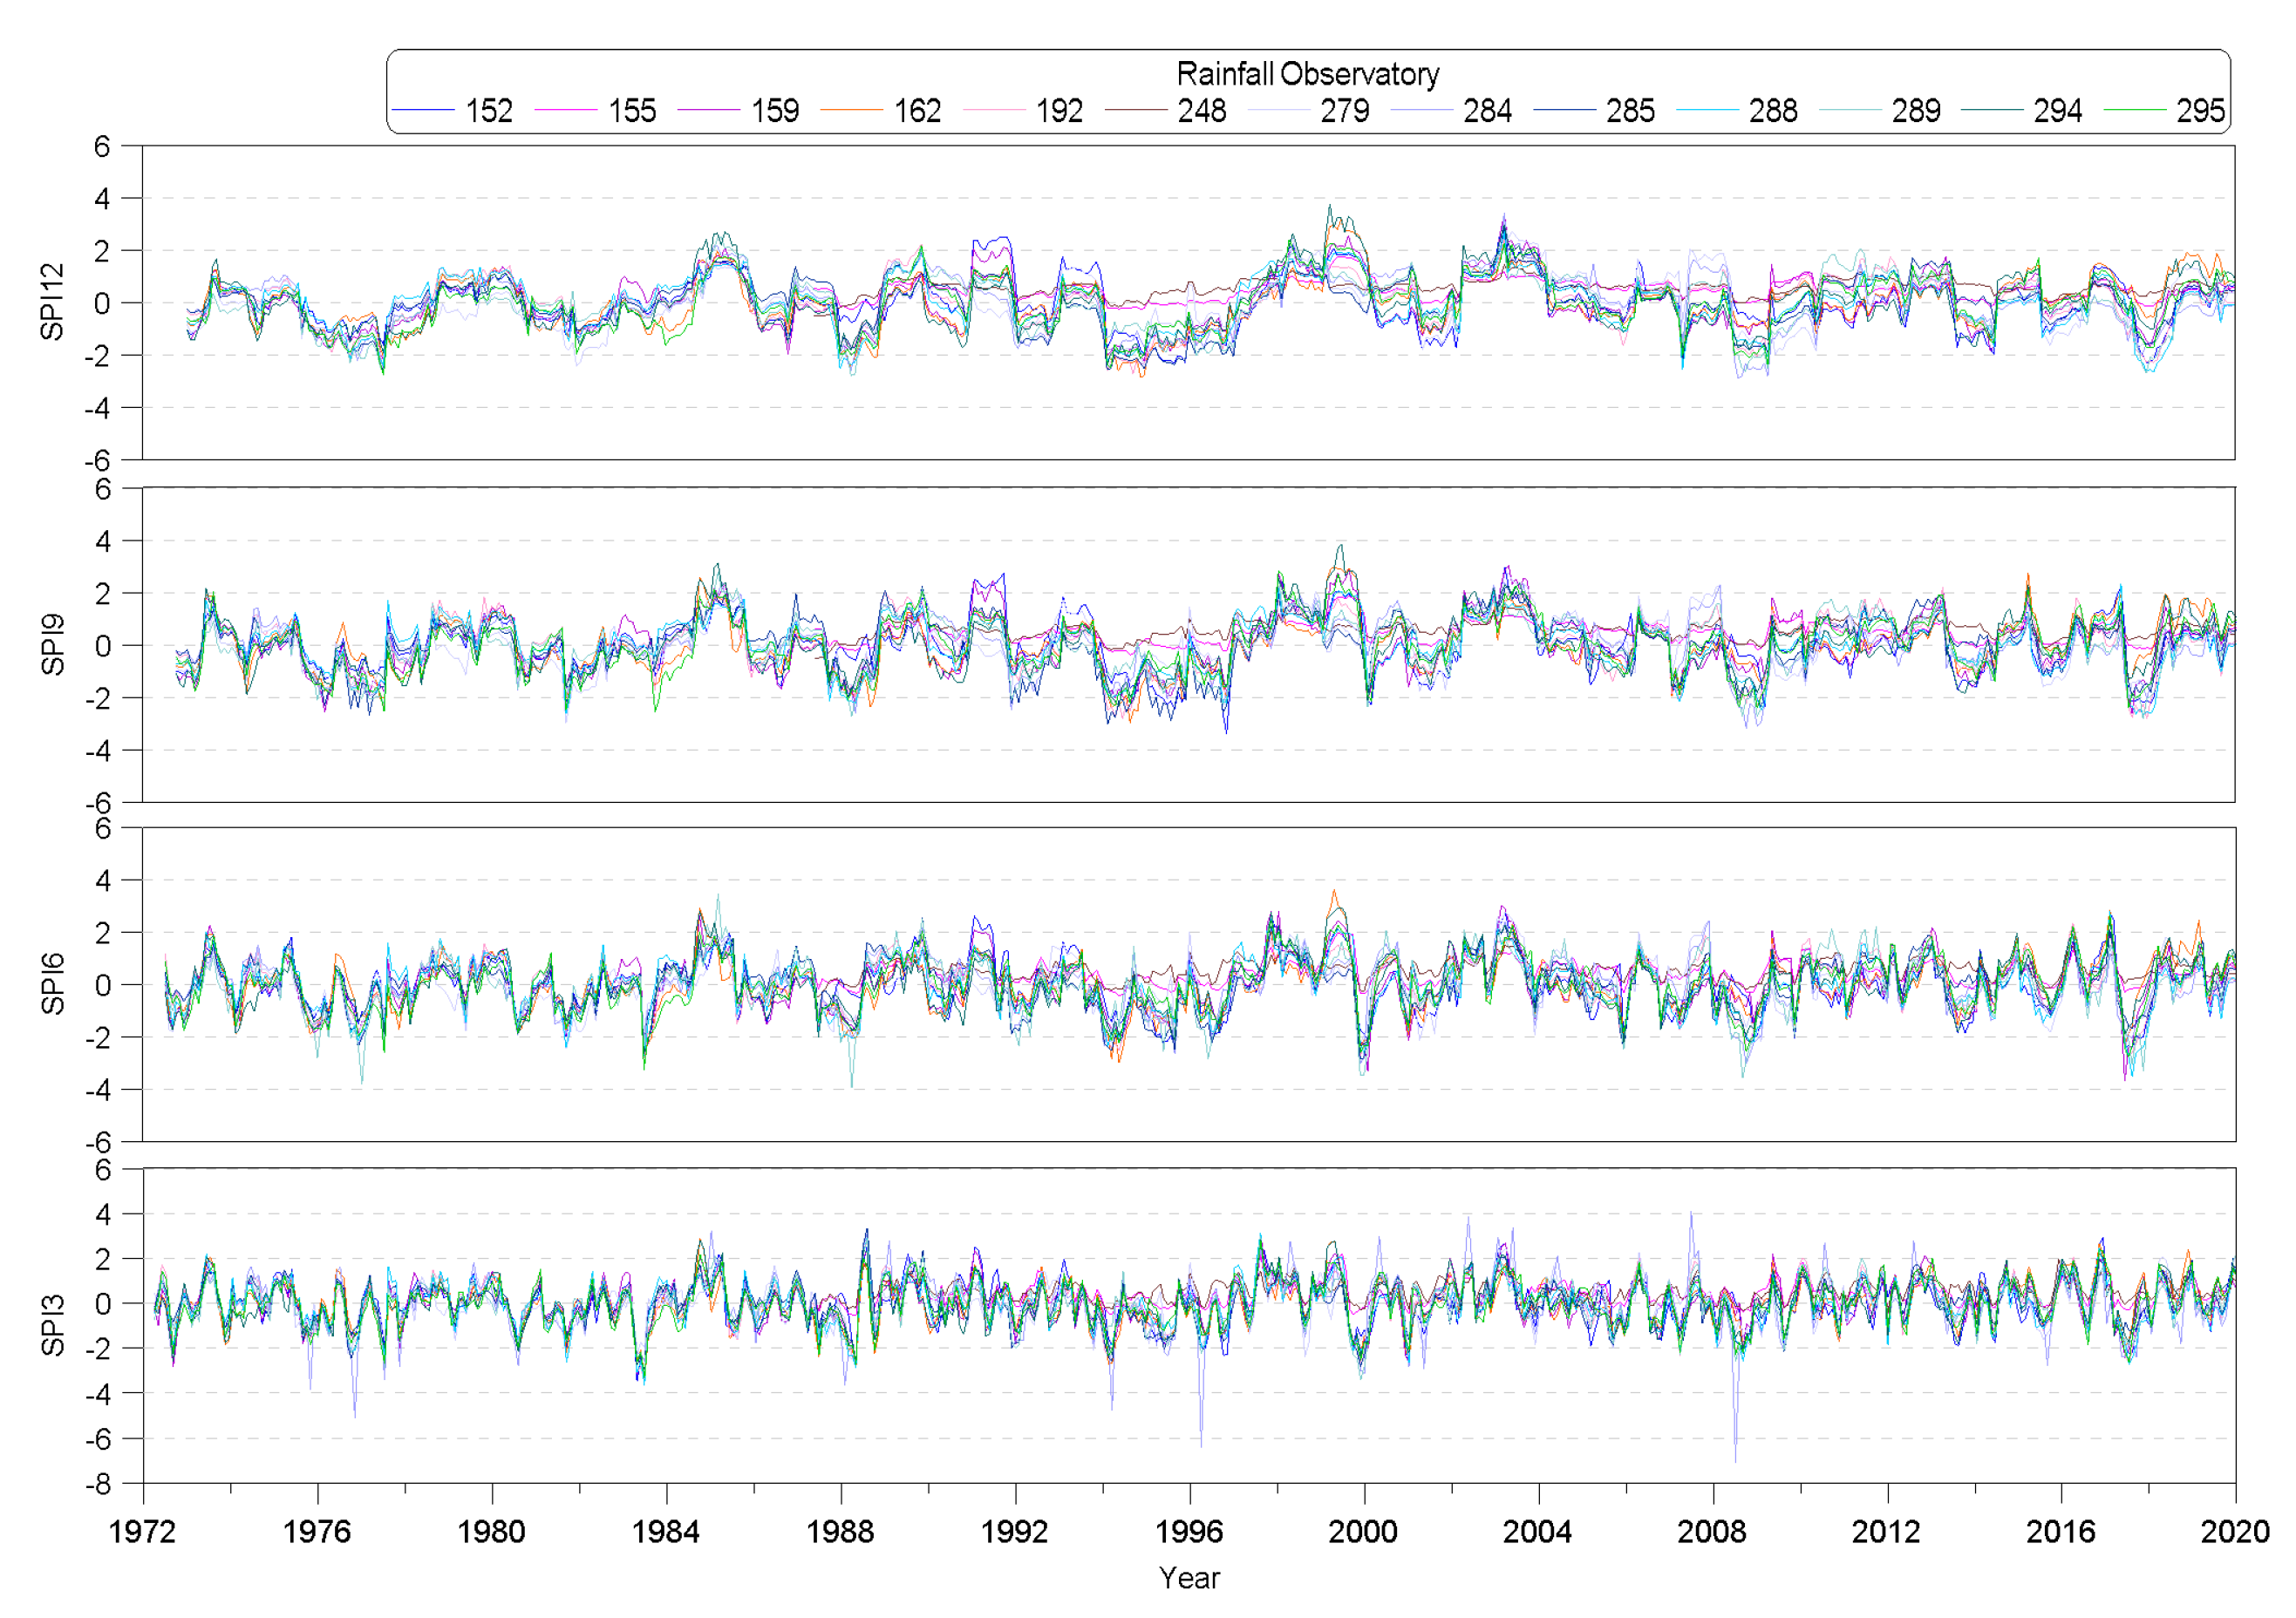Select legend entry 289

(x=1915, y=110)
